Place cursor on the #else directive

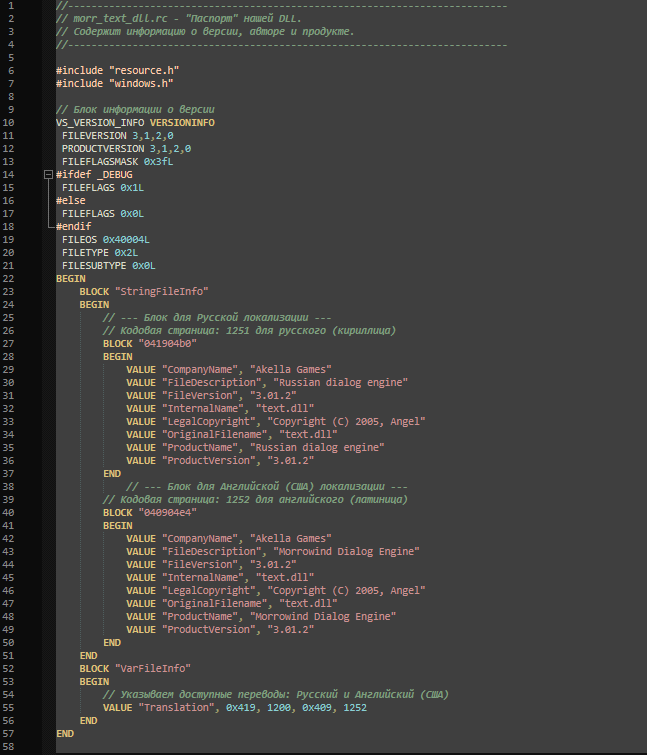point(70,200)
